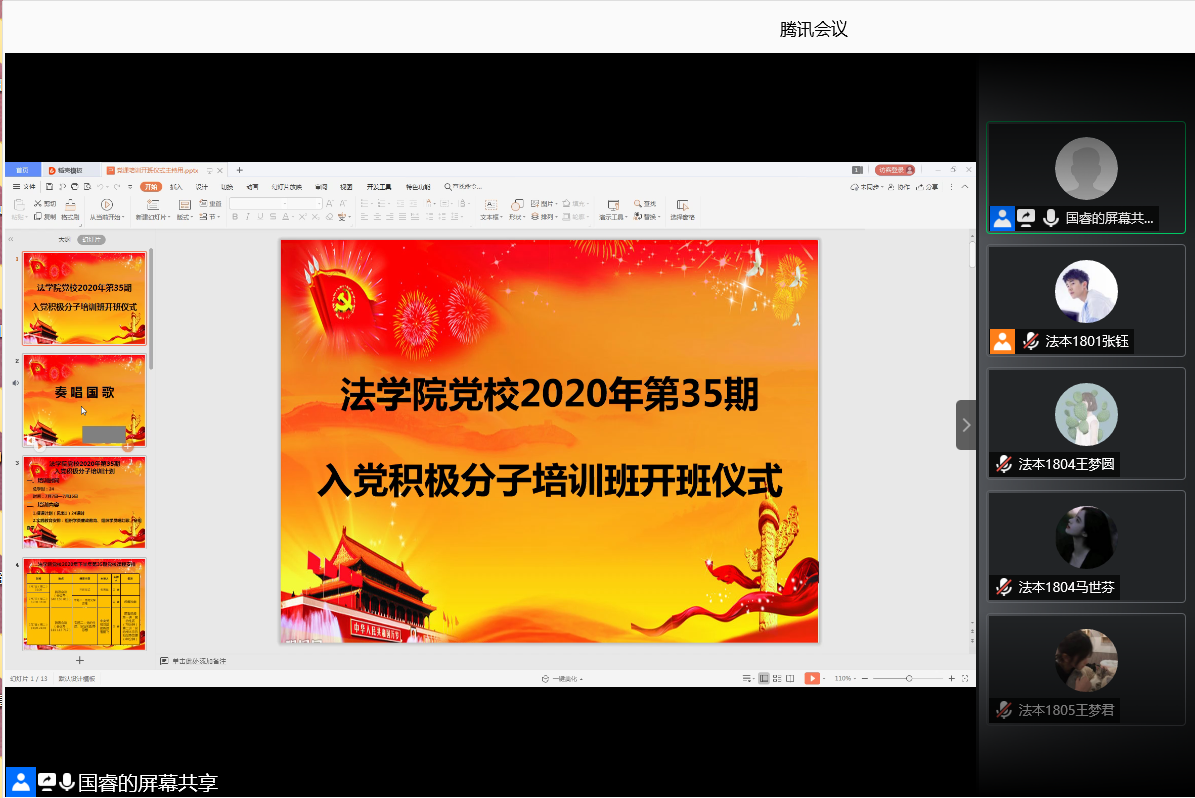Toggle bold formatting in the ribbon

click(235, 217)
